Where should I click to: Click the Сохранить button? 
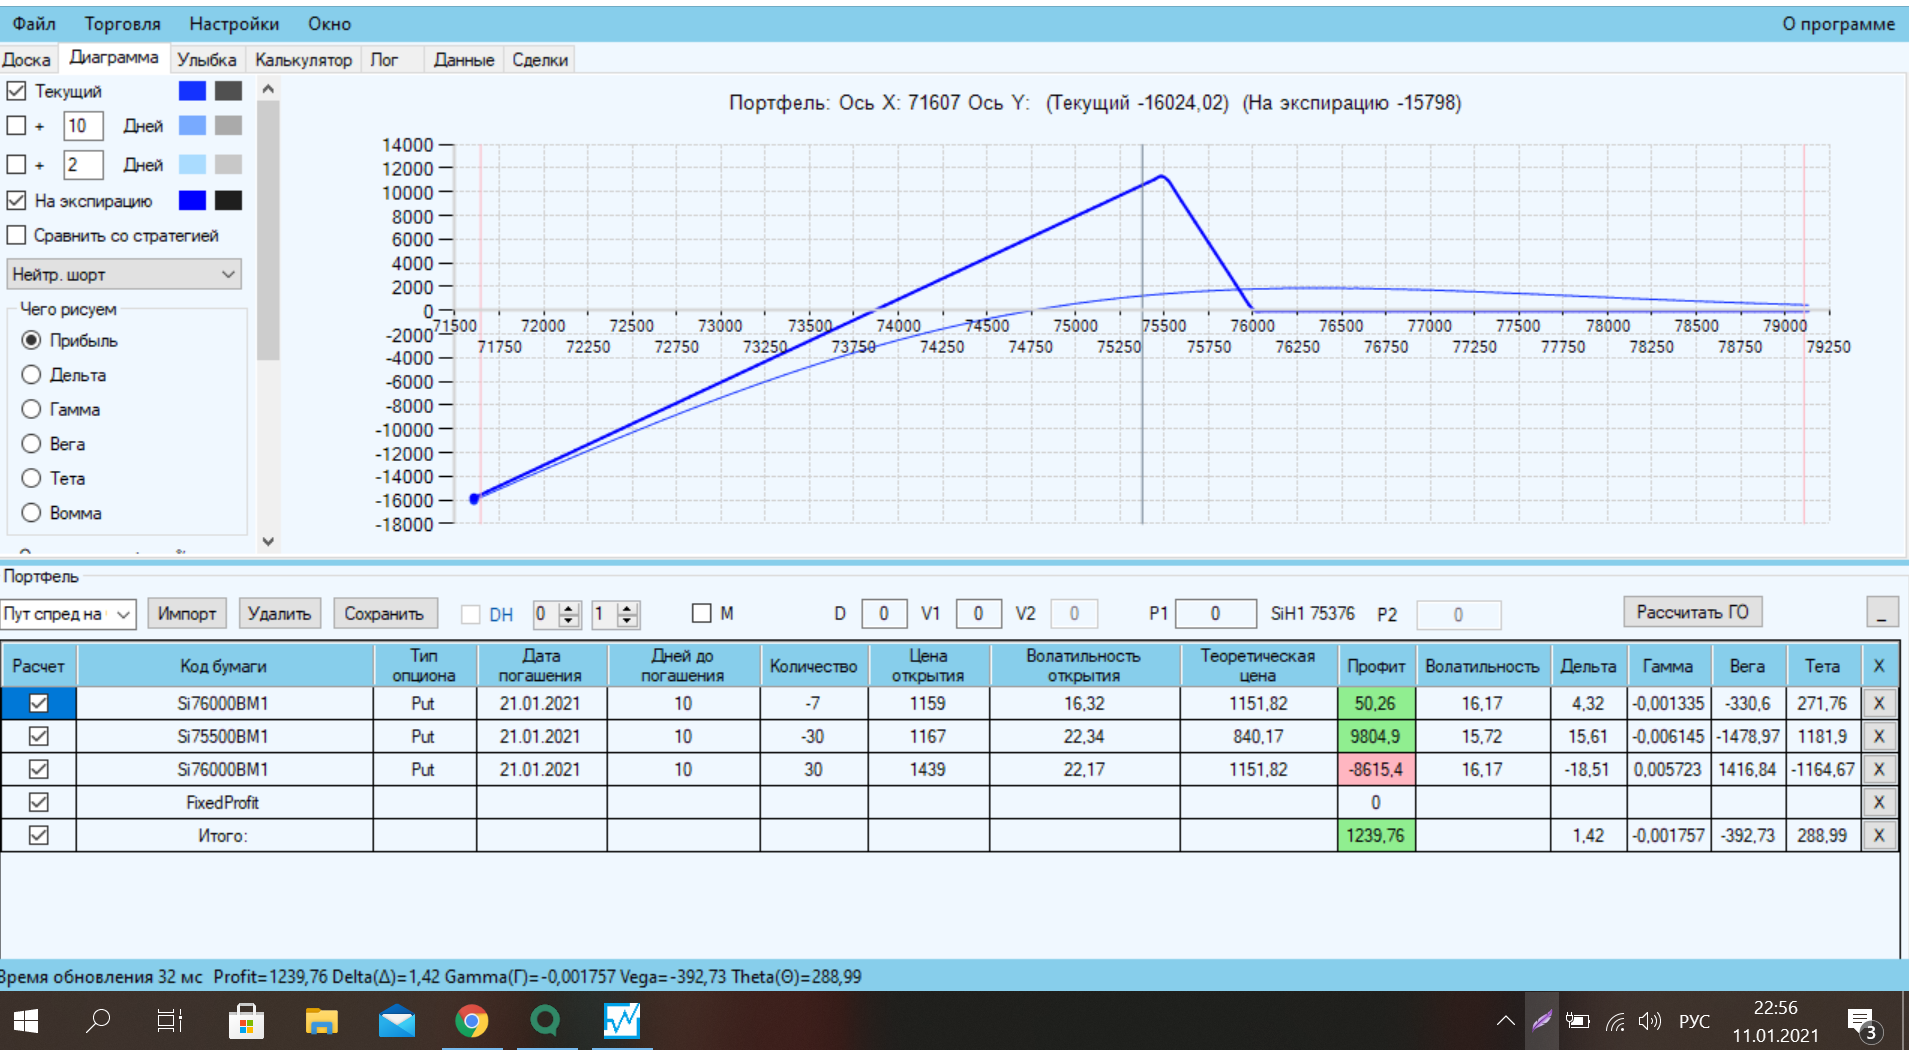pyautogui.click(x=384, y=613)
